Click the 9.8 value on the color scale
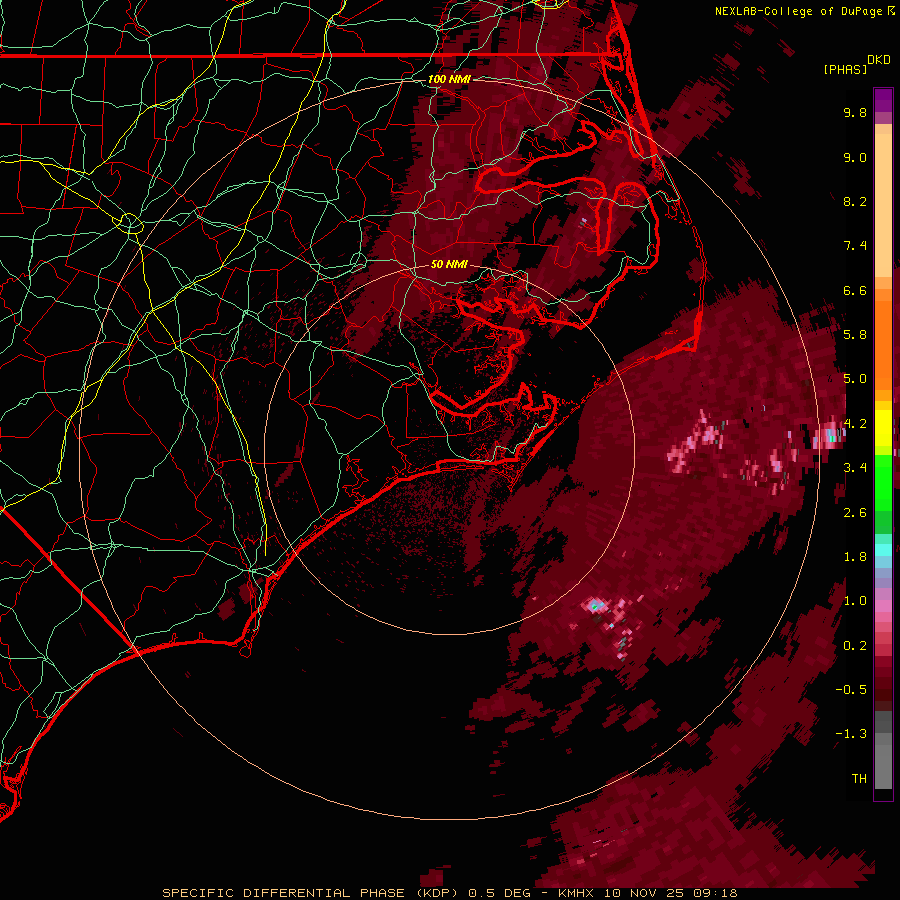Viewport: 900px width, 900px height. click(x=855, y=112)
